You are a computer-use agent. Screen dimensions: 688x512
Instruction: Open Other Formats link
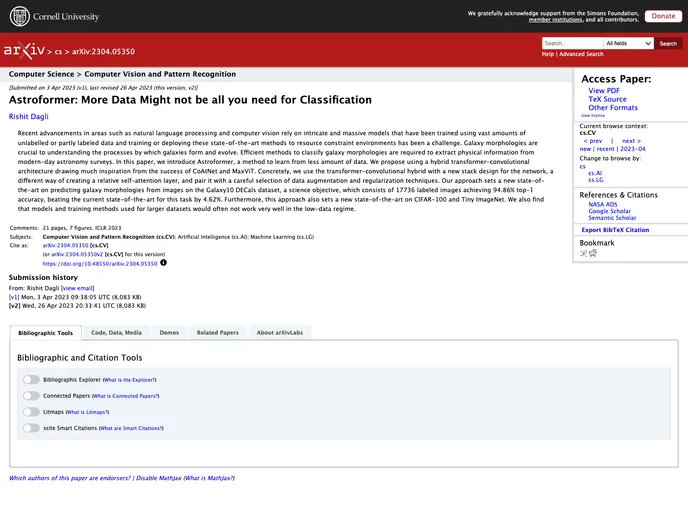click(x=613, y=107)
